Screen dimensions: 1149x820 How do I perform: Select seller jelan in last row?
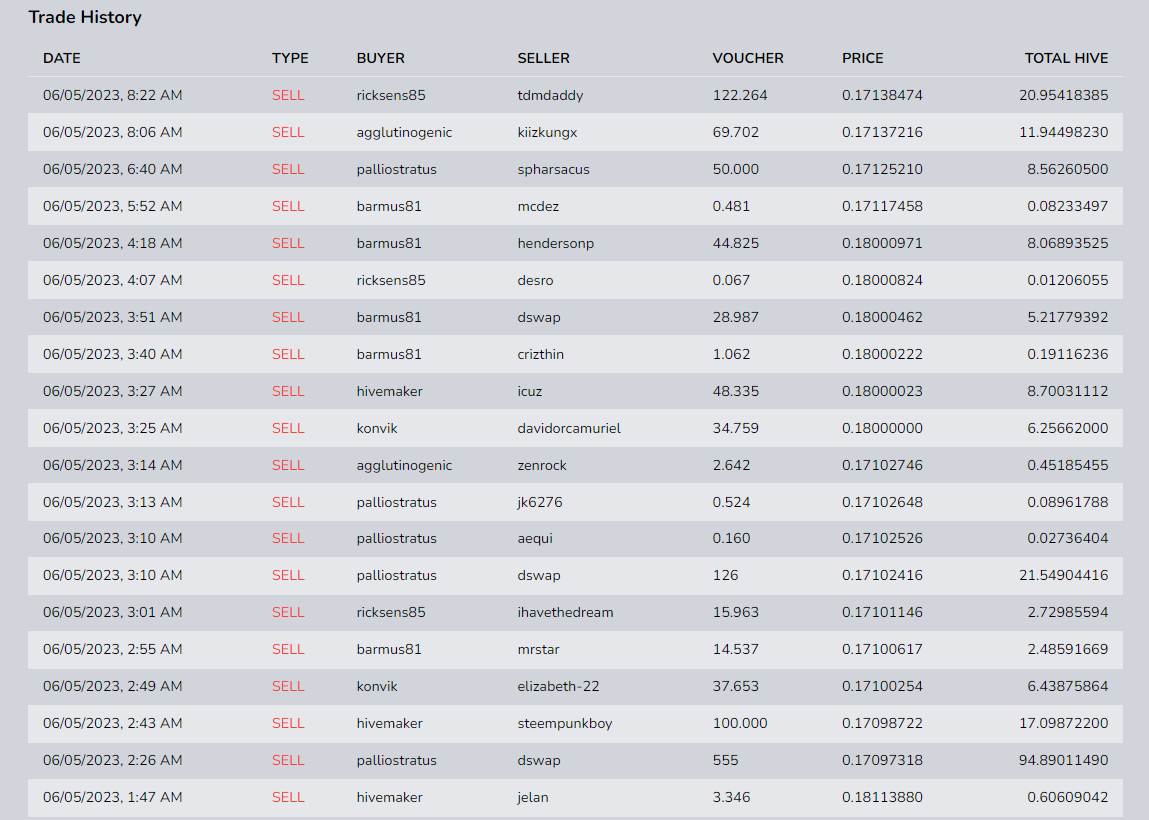pos(533,797)
